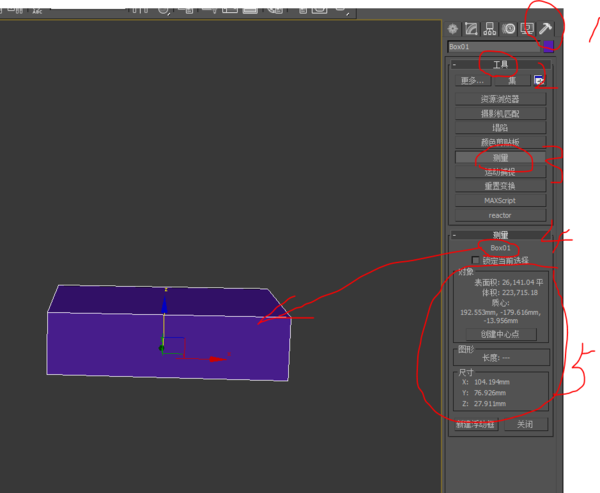The height and width of the screenshot is (493, 600).
Task: Click the Box01 object name field
Action: (494, 47)
